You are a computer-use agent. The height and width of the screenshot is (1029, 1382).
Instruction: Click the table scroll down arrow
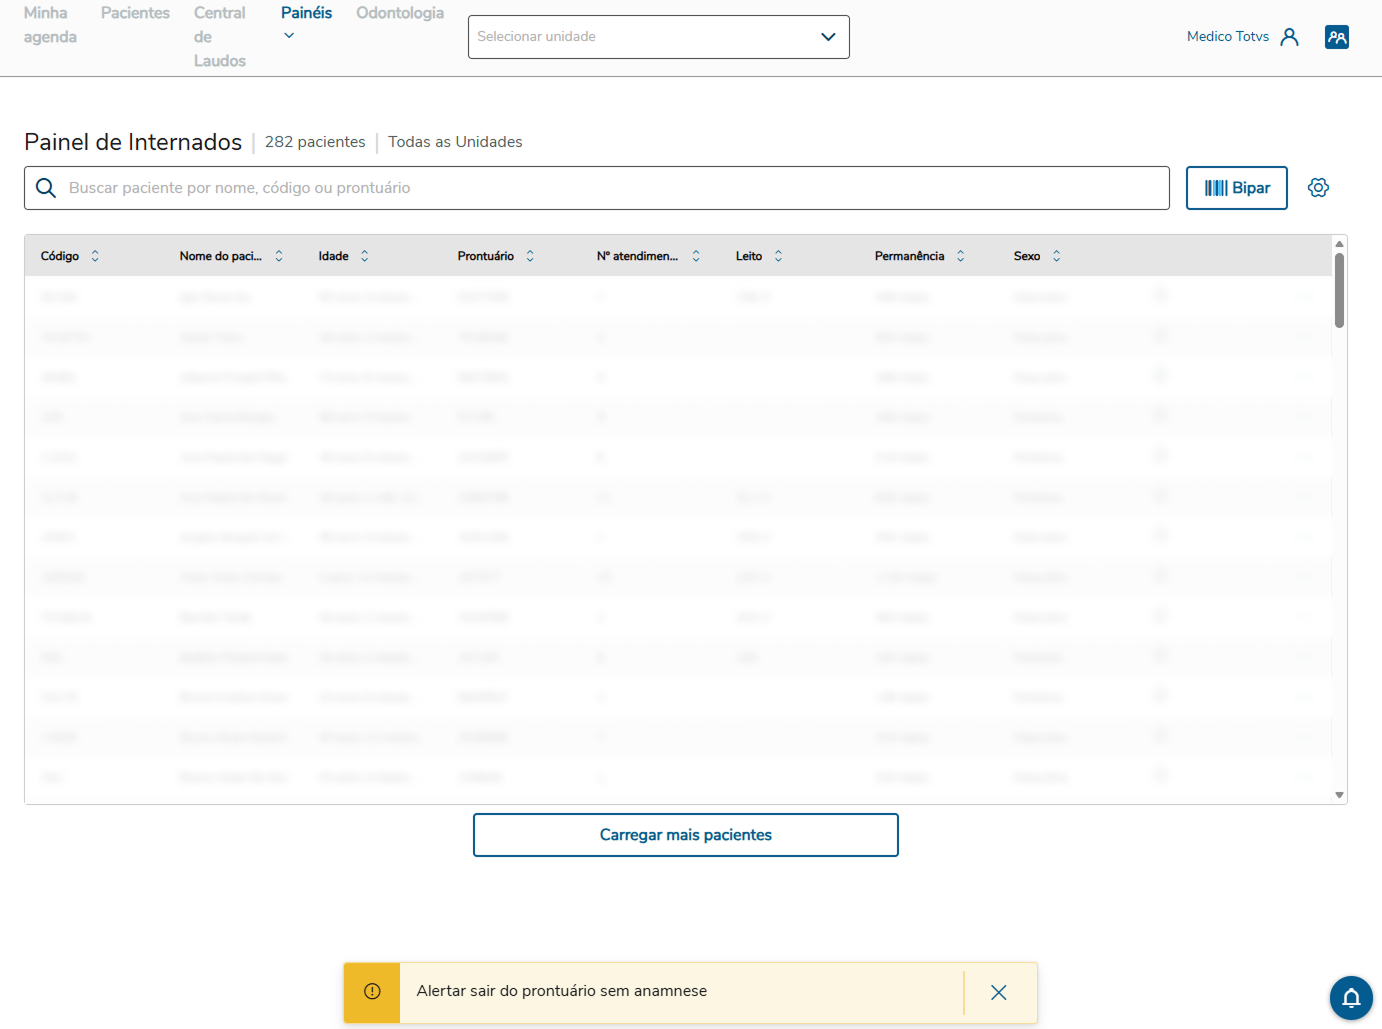click(1339, 795)
